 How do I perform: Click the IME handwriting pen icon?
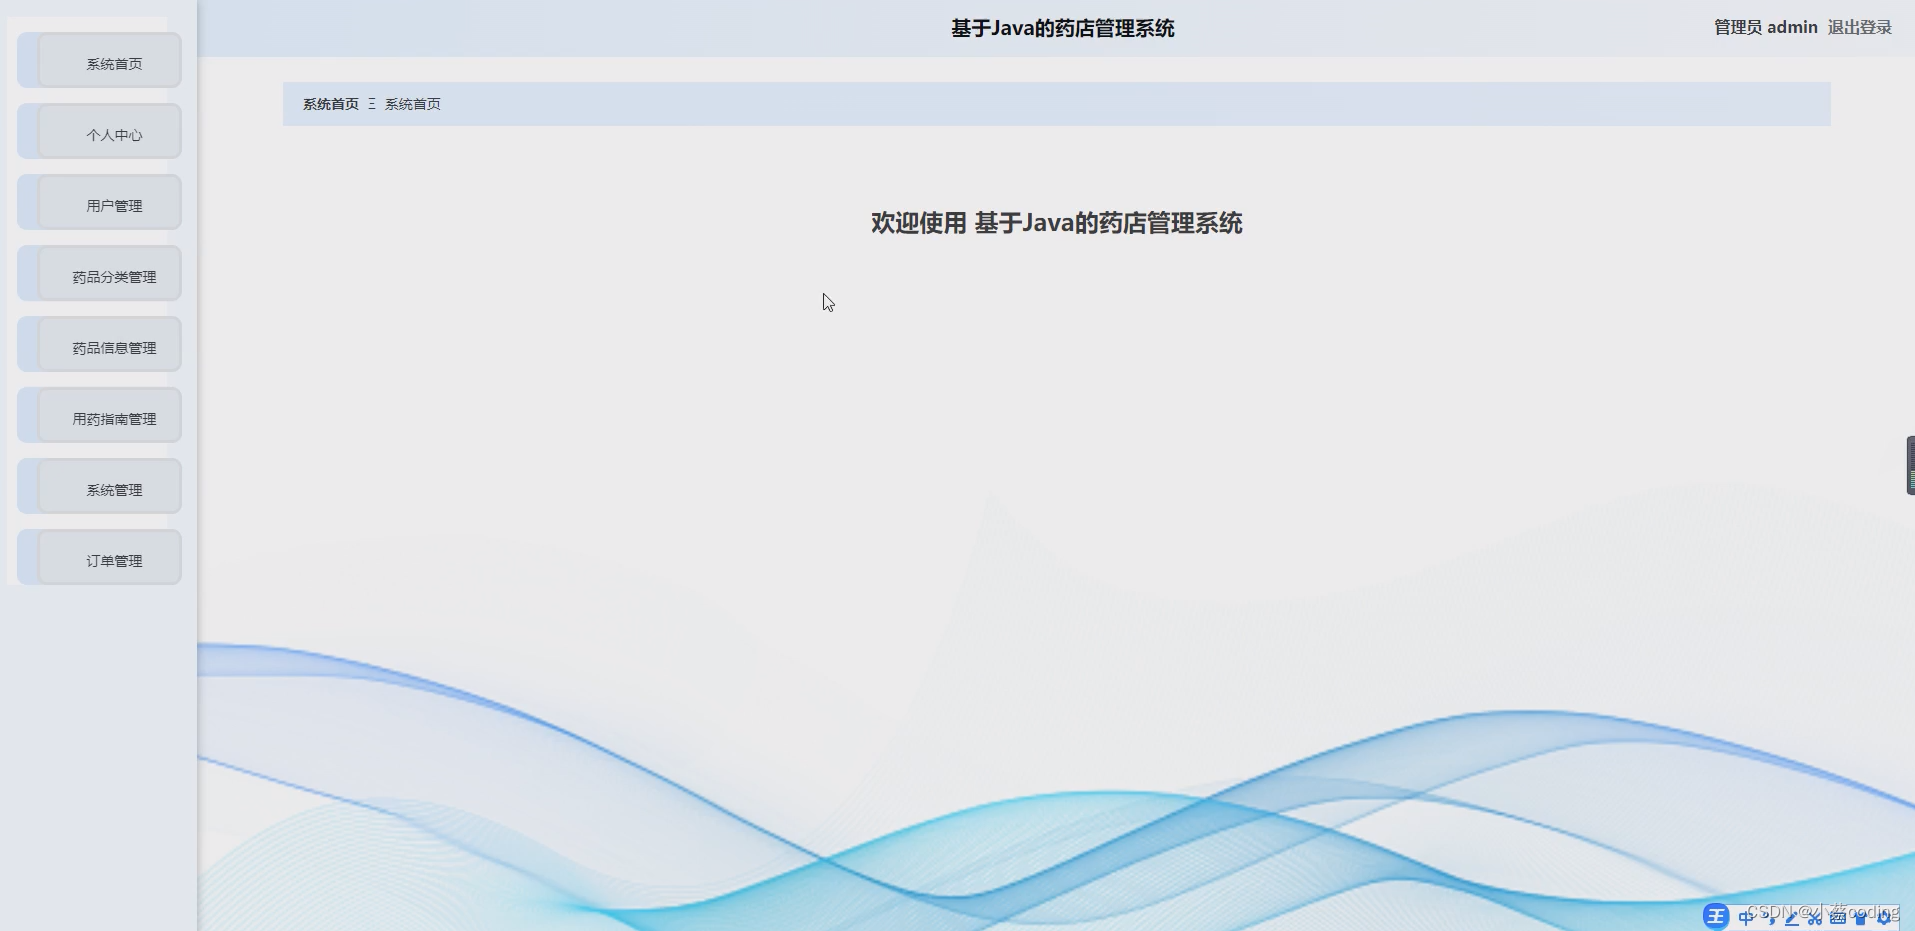tap(1792, 918)
